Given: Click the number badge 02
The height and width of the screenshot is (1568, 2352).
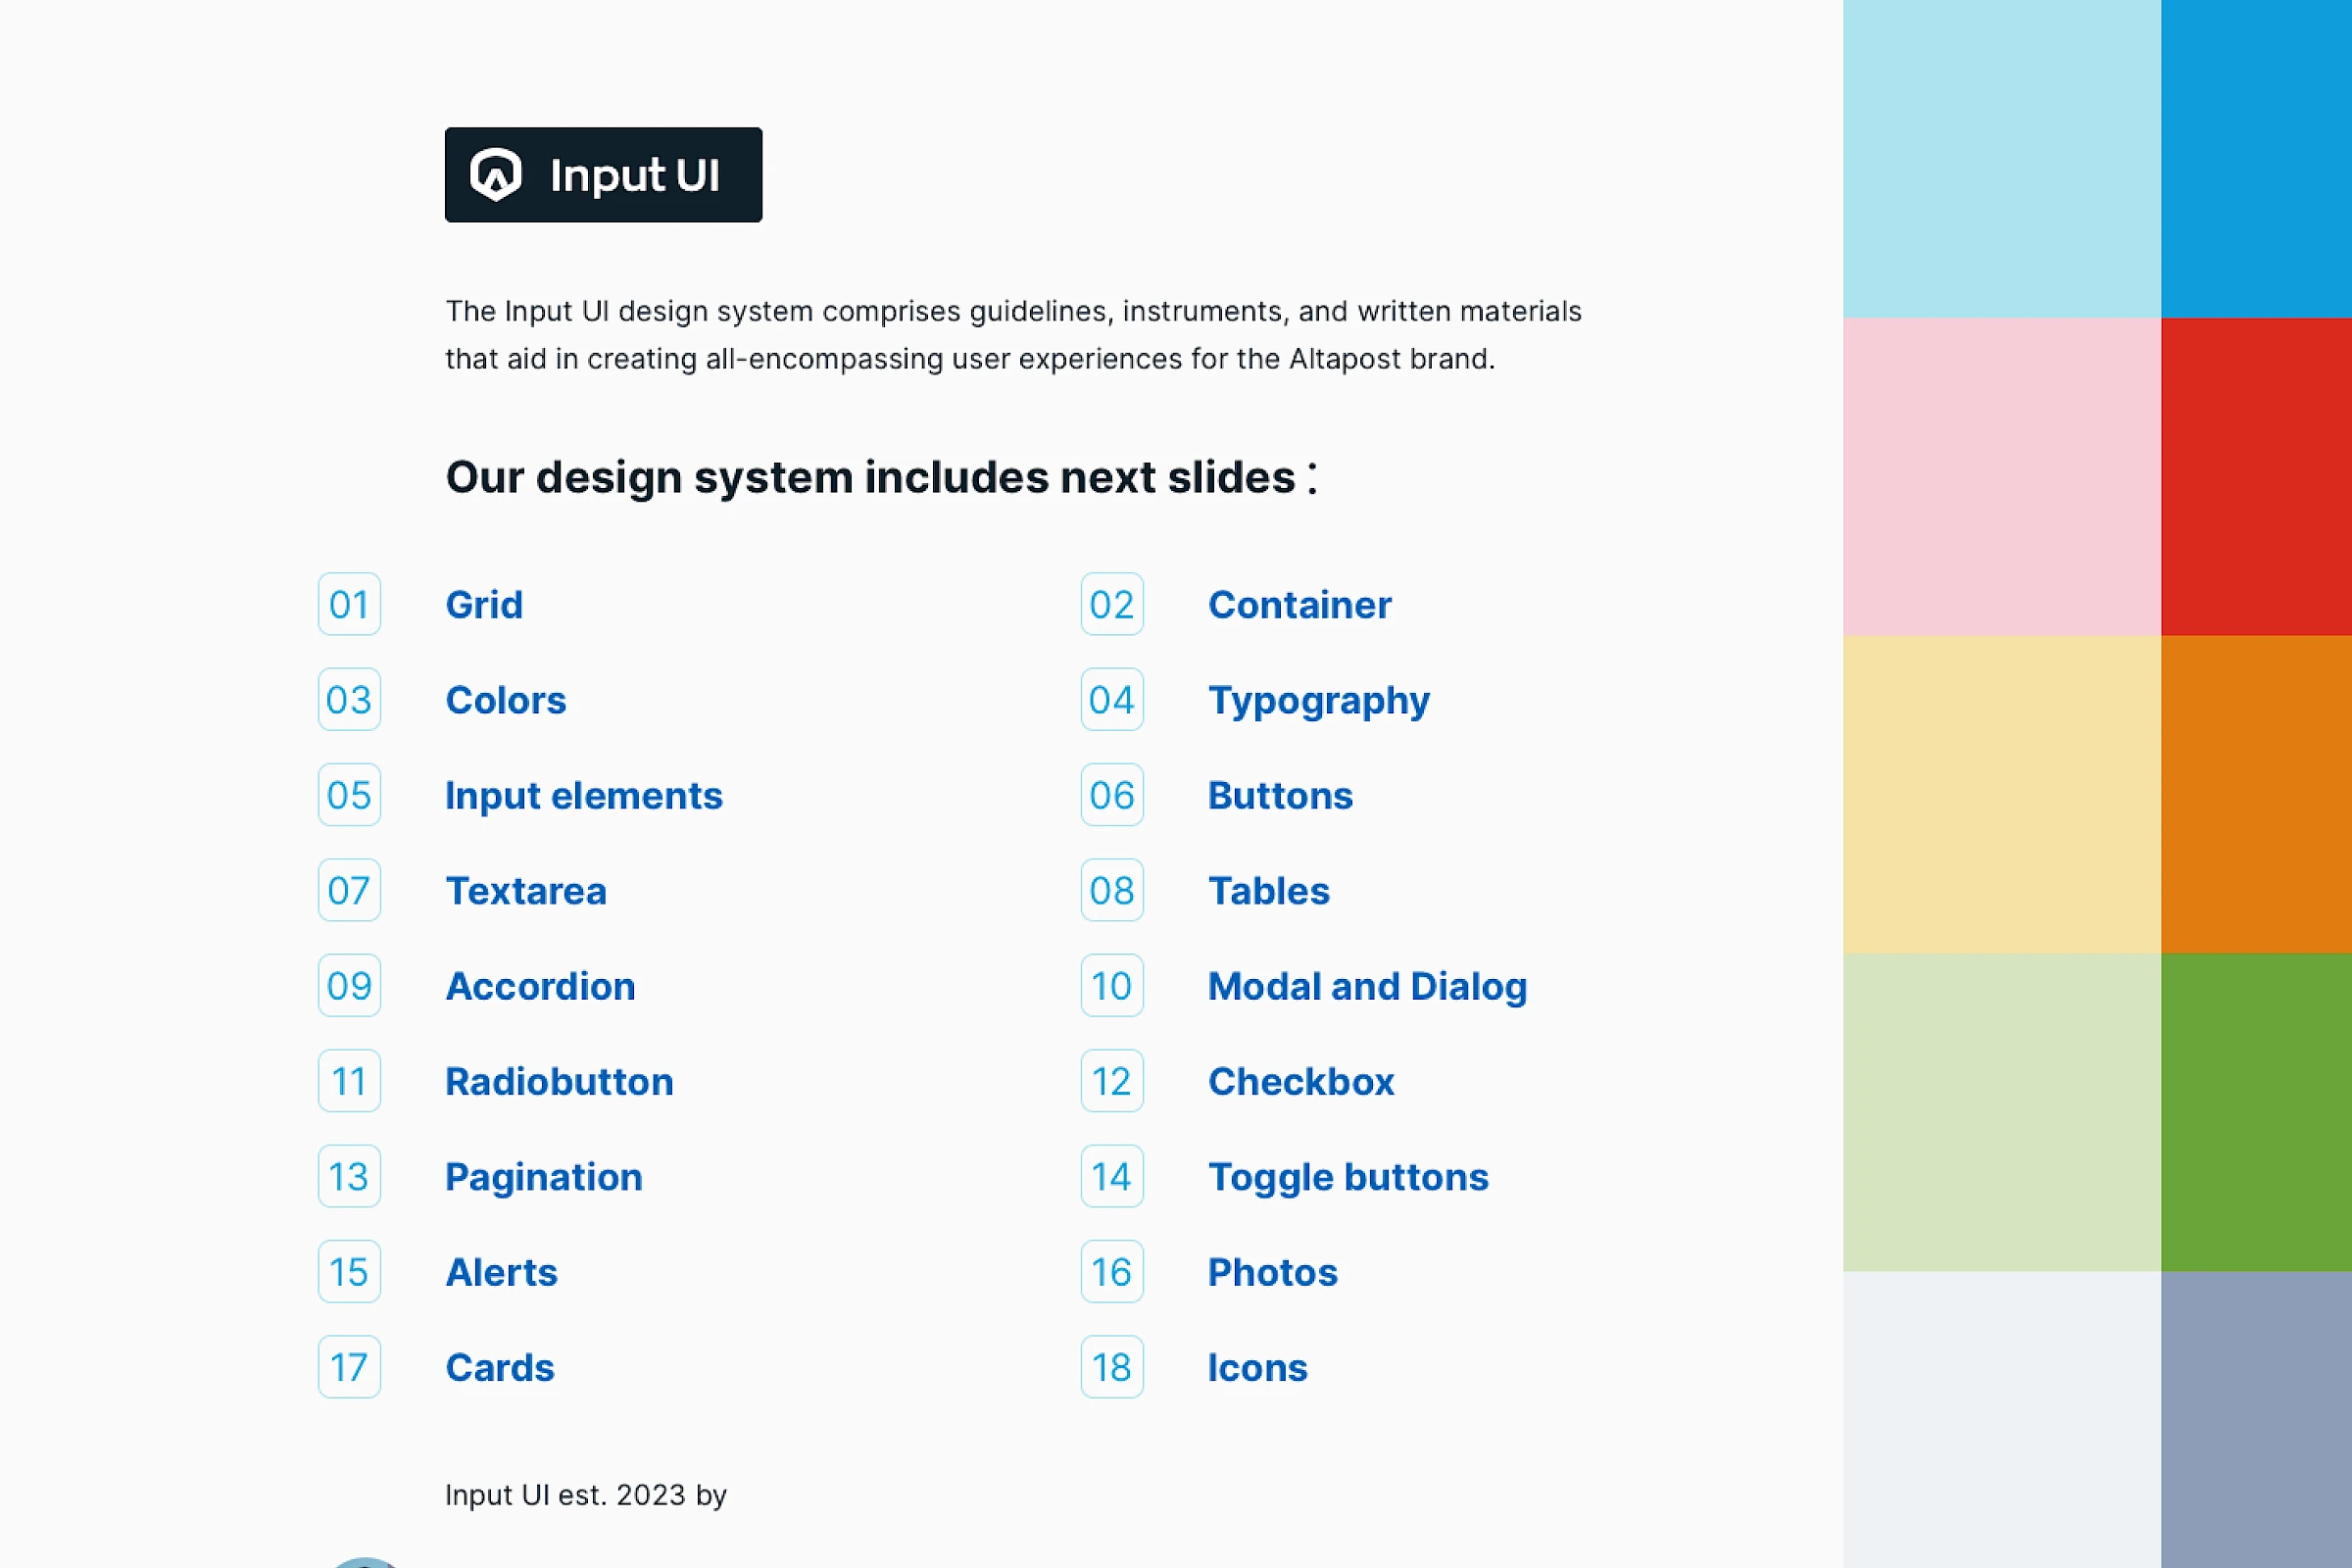Looking at the screenshot, I should pyautogui.click(x=1112, y=604).
